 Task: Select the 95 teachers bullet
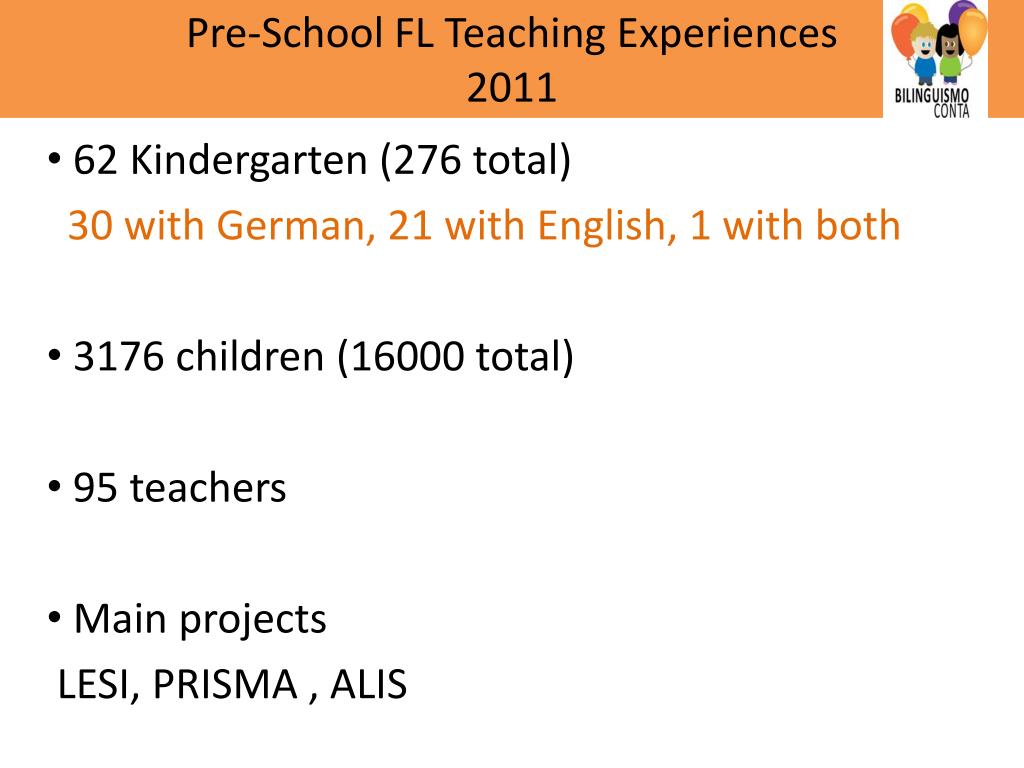[167, 488]
